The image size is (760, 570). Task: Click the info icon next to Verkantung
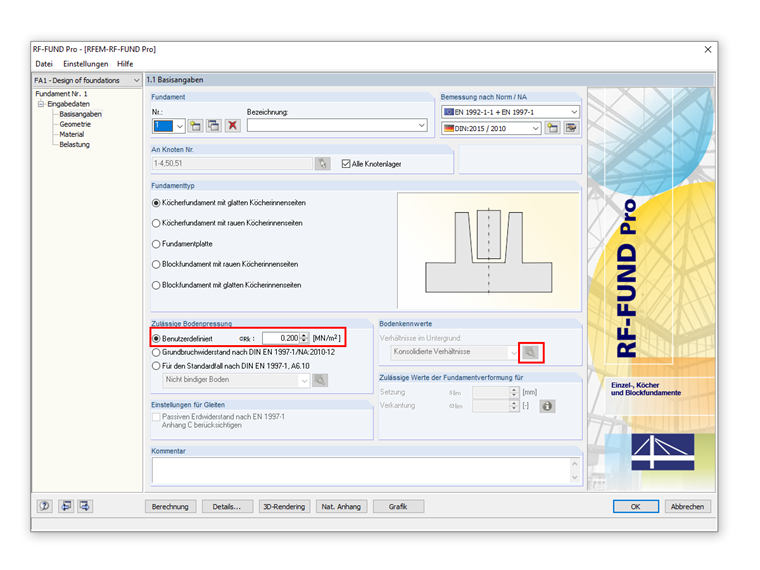click(x=547, y=406)
